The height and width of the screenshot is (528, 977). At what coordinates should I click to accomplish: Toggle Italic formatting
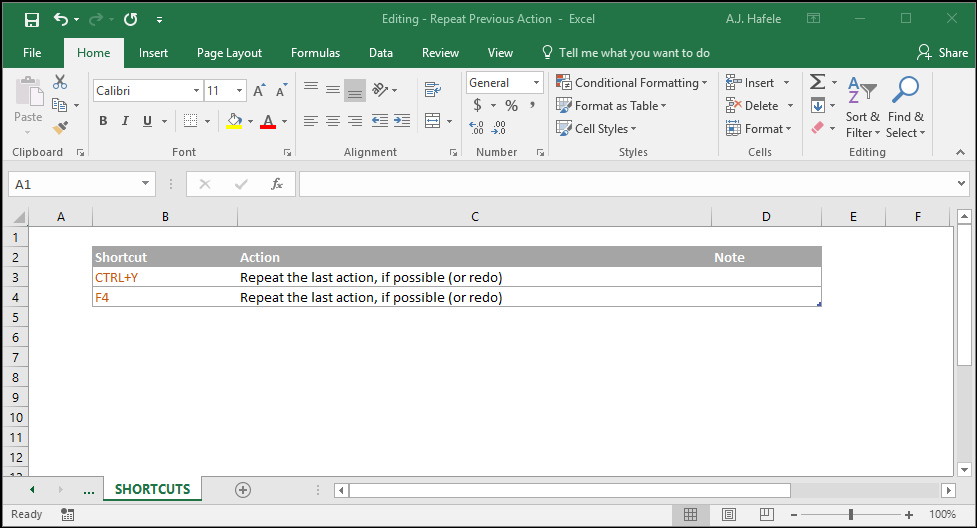(125, 121)
